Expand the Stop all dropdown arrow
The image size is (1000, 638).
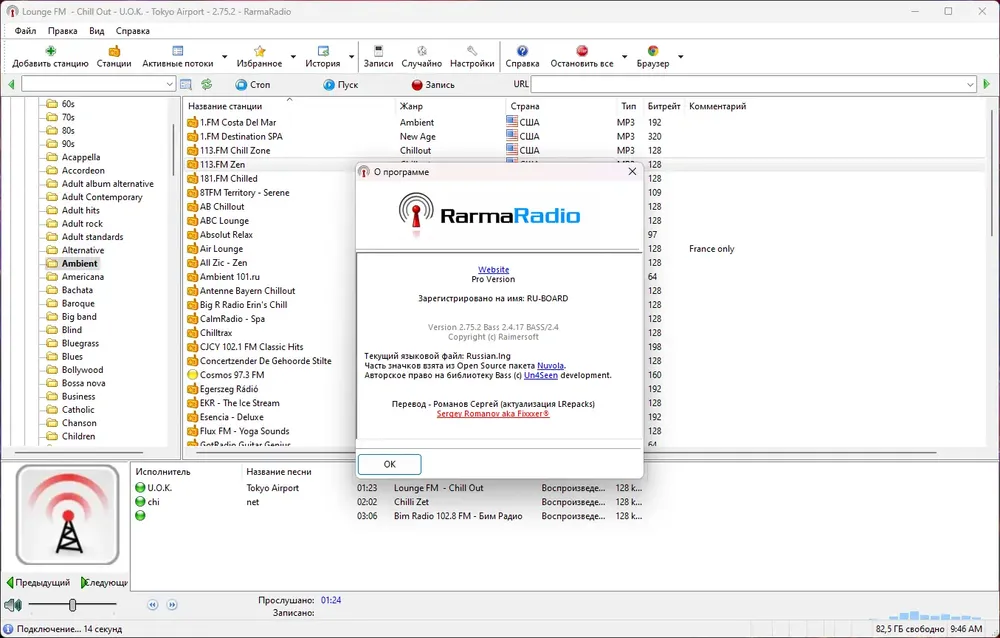(624, 57)
